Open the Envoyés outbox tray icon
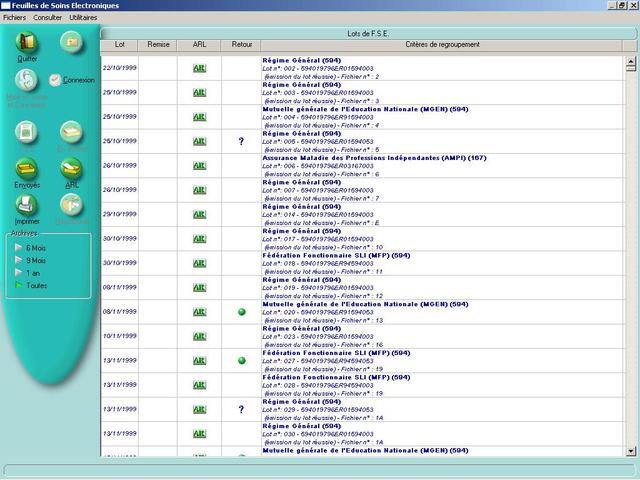The height and width of the screenshot is (480, 640). [x=27, y=169]
